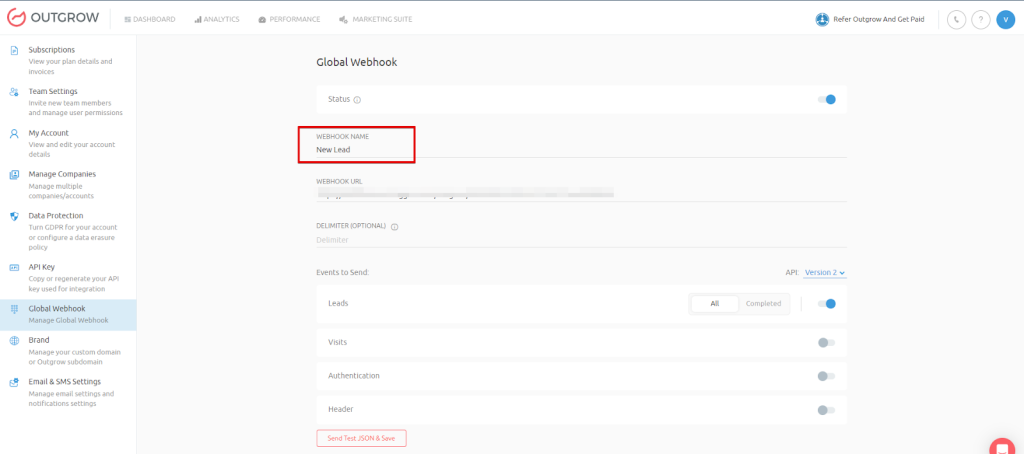Open the API Version 2 dropdown
1024x454 pixels.
(825, 272)
